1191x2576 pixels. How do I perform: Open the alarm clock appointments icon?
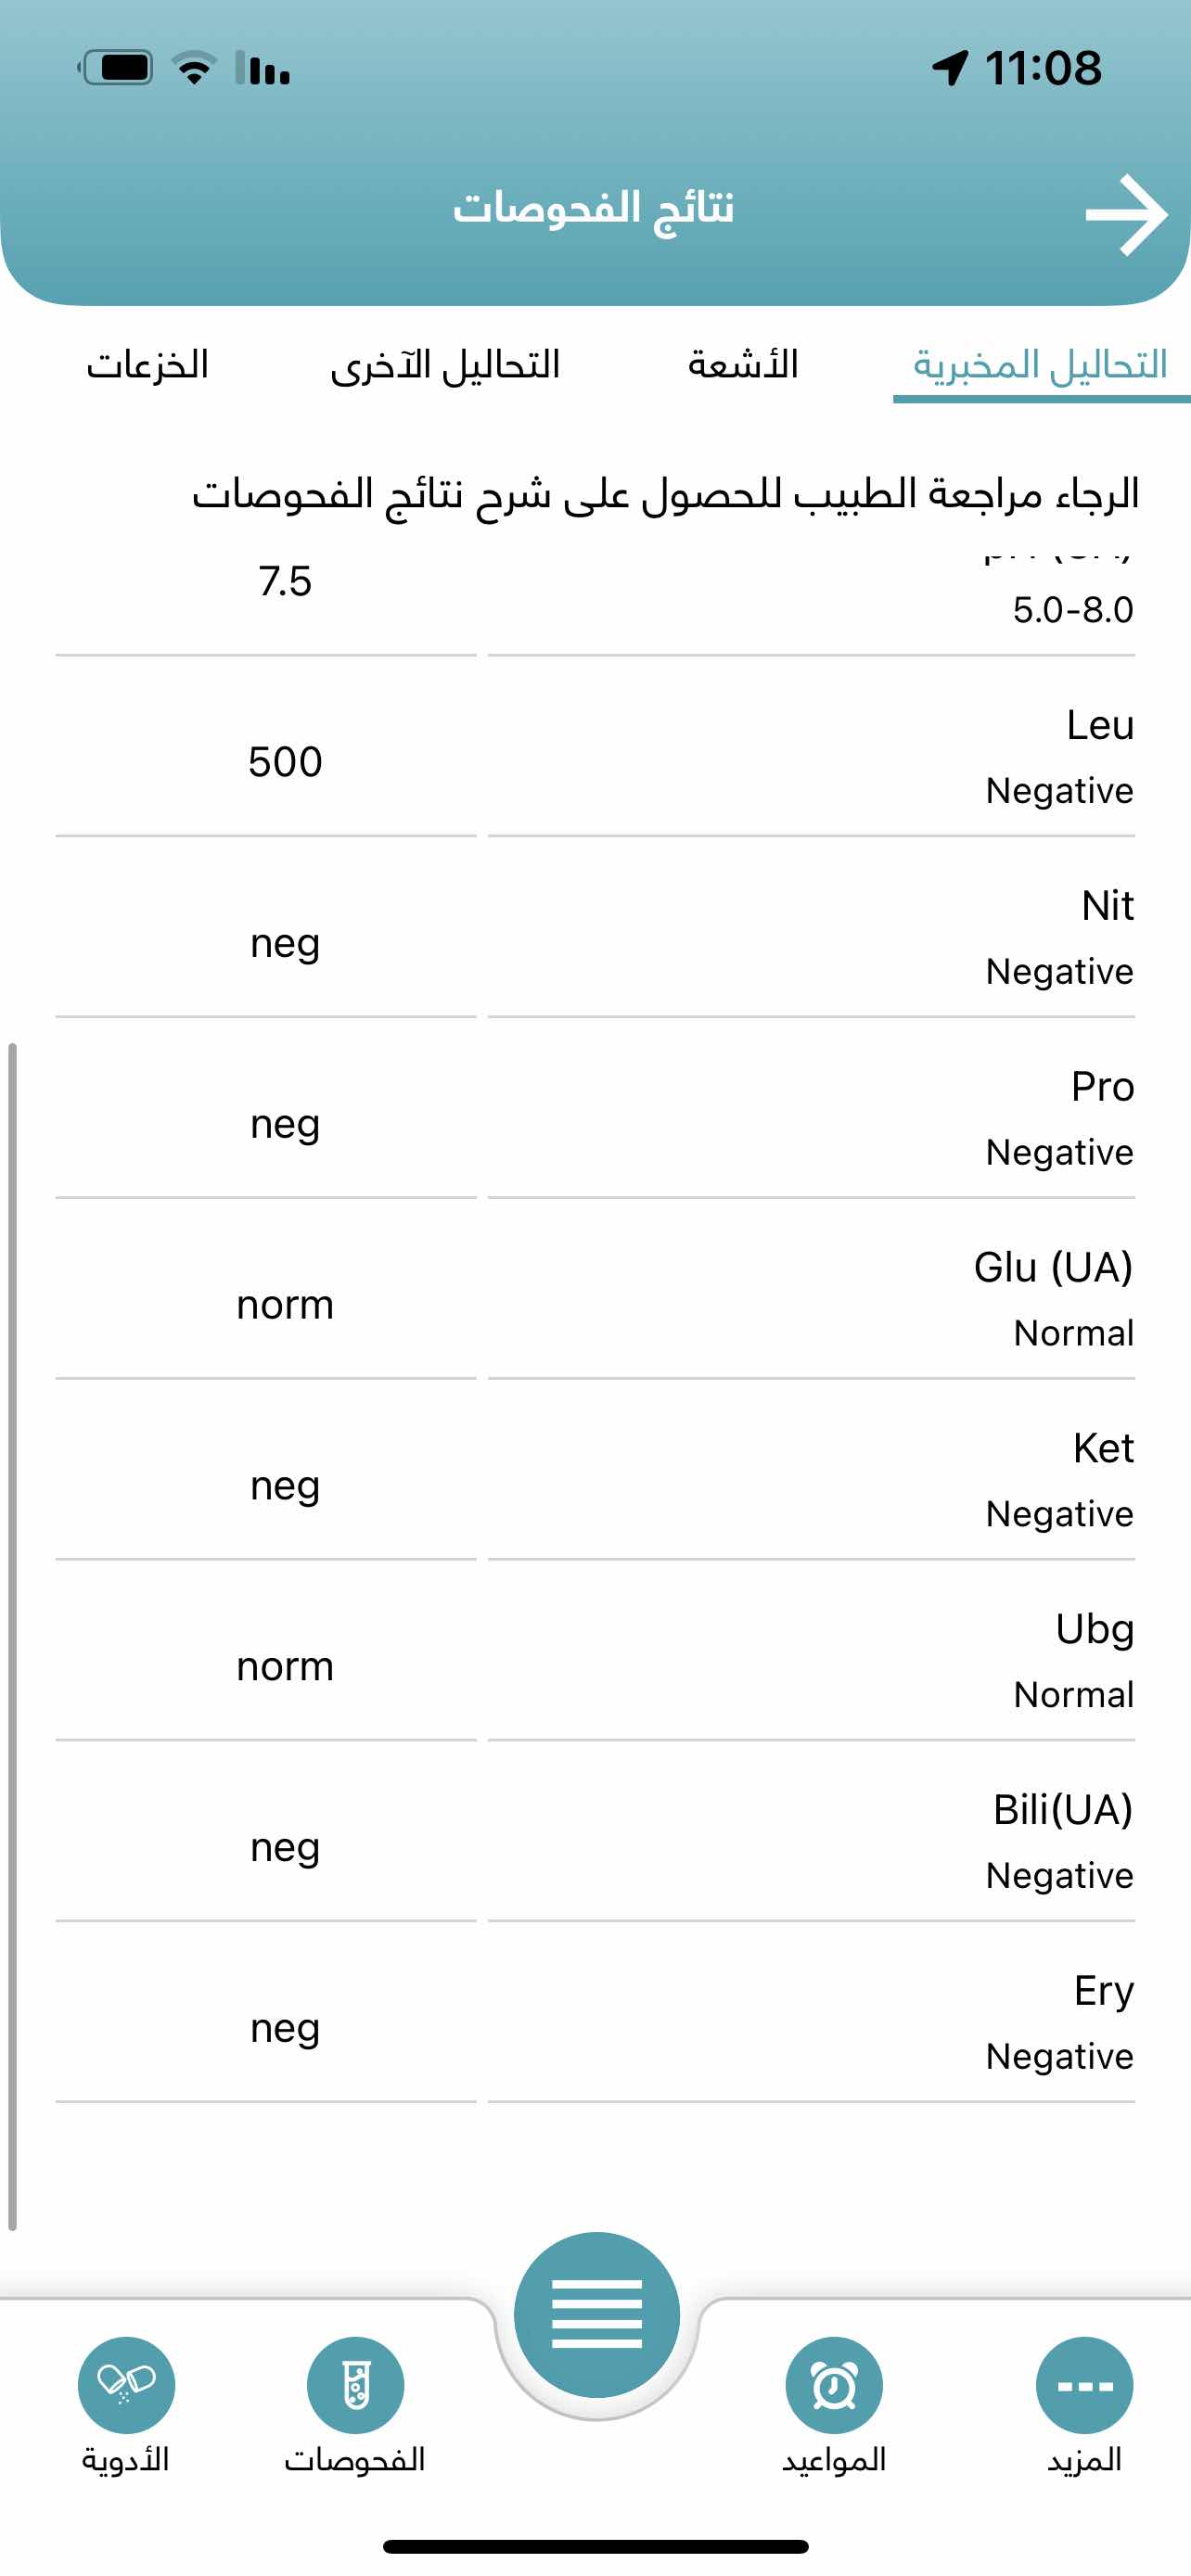click(834, 2384)
